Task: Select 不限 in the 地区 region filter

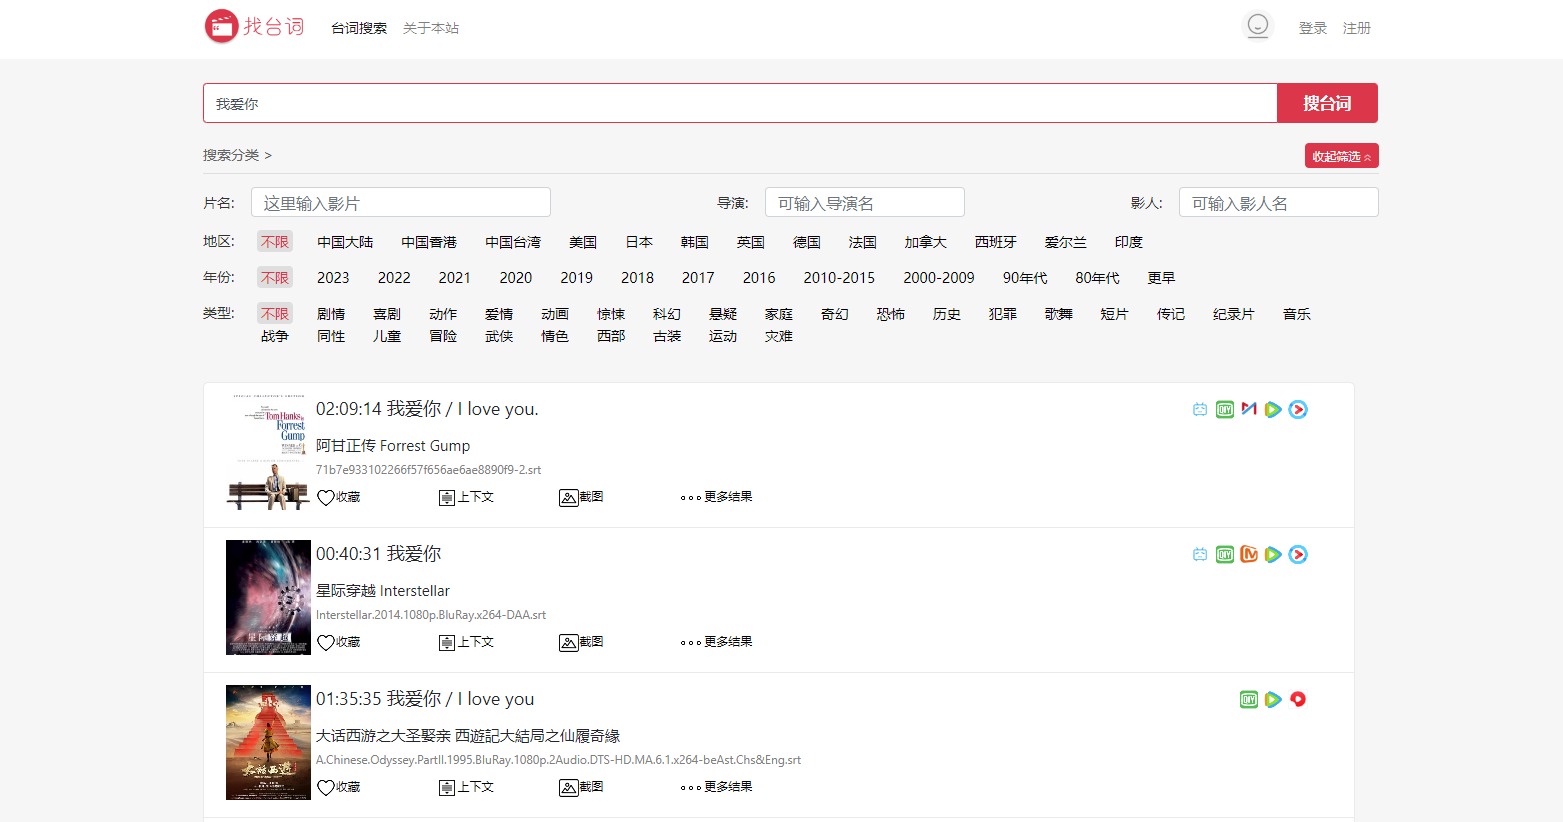Action: point(275,242)
